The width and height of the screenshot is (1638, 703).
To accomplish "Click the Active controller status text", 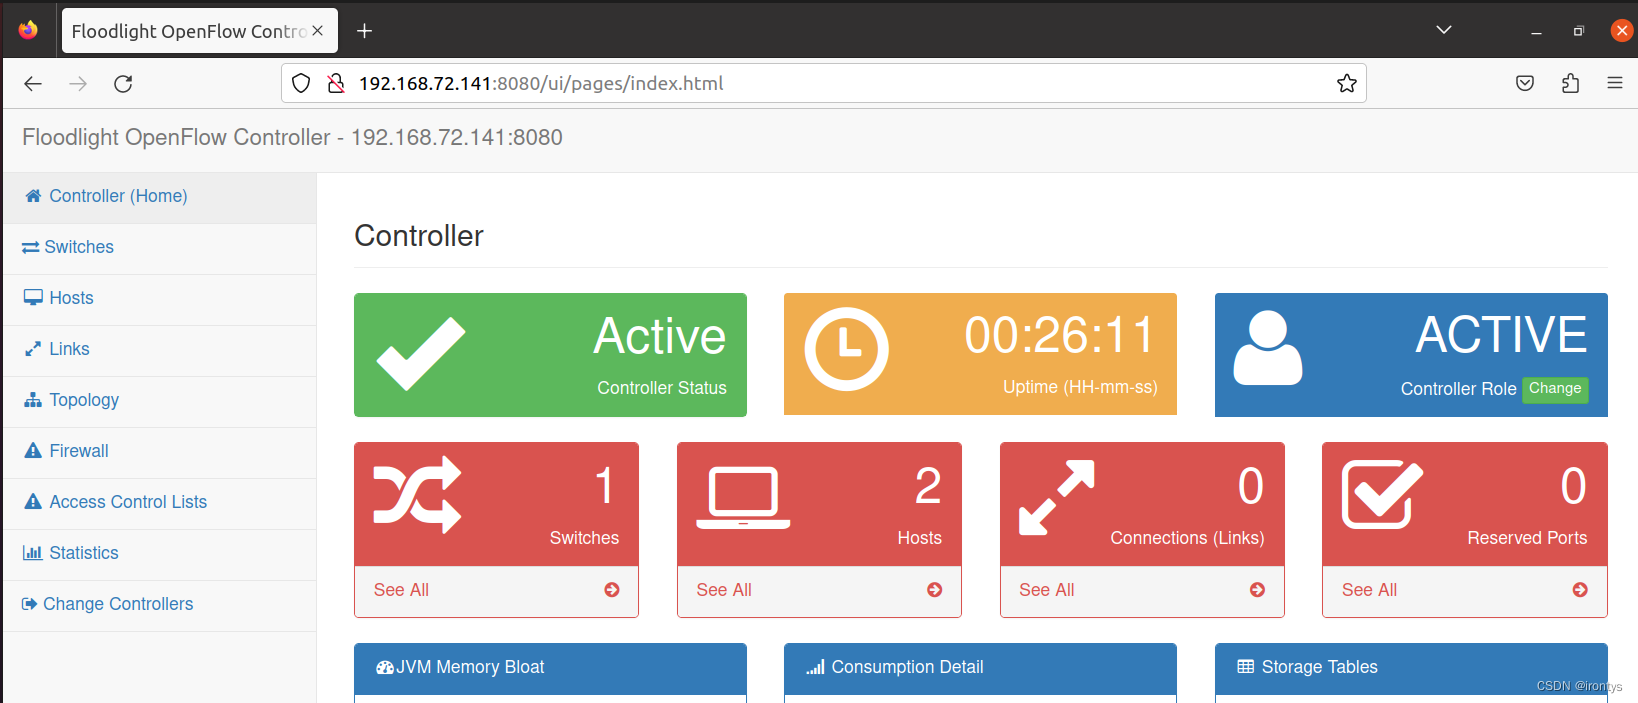I will pos(660,336).
